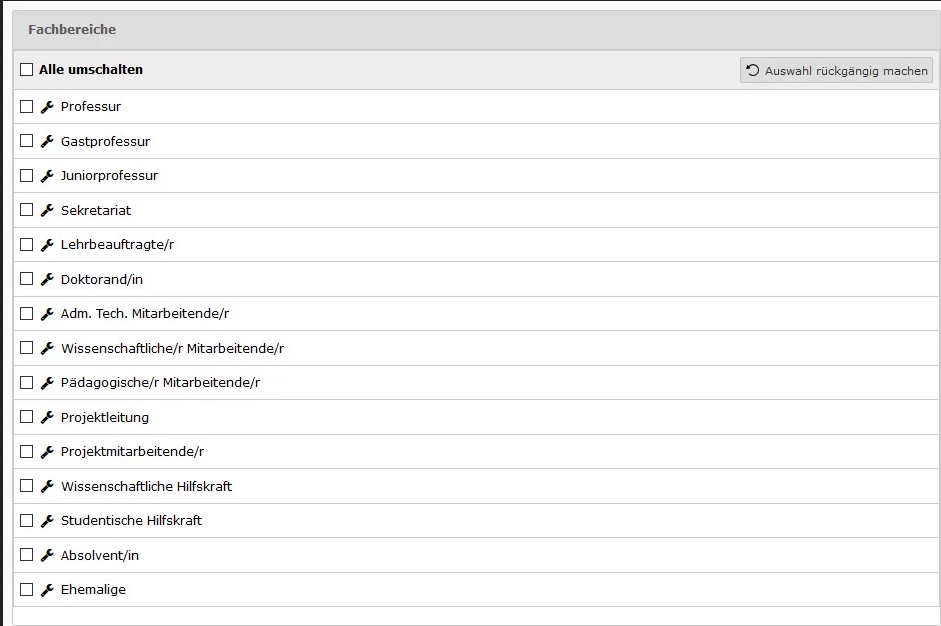Click the Fachbereiche panel header
Viewport: 941px width, 626px height.
tap(72, 30)
